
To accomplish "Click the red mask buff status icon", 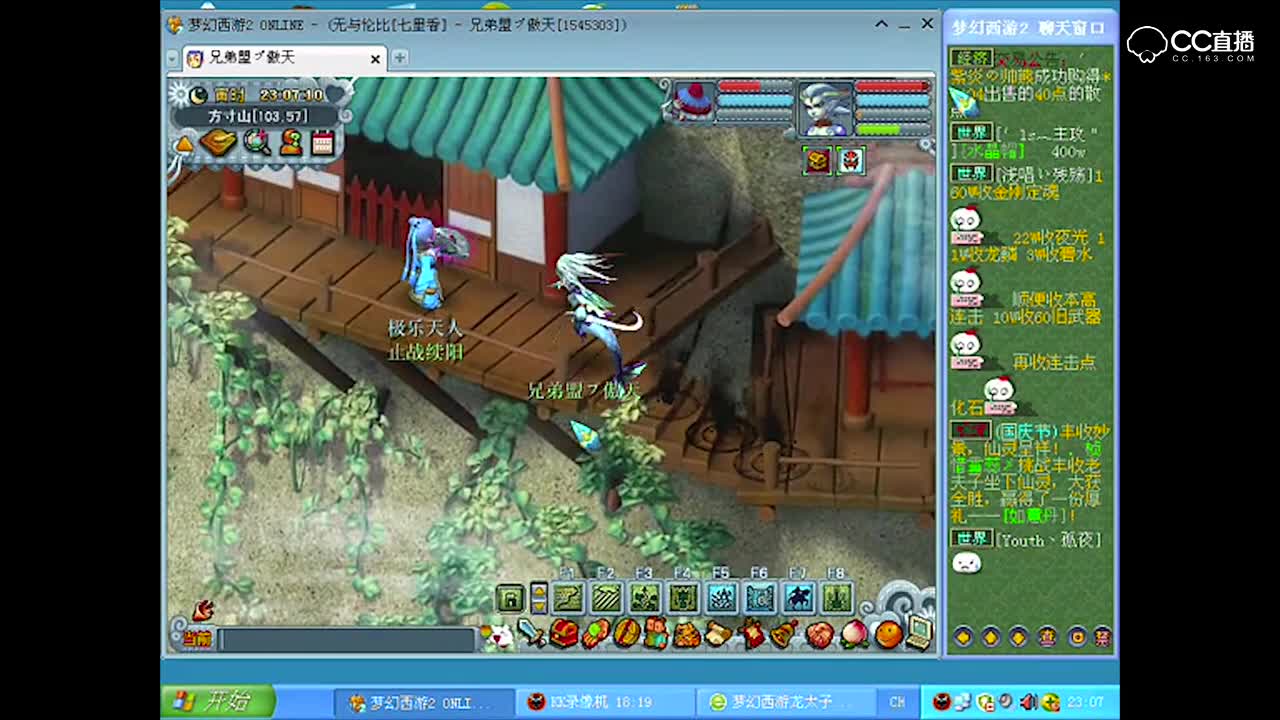I will (851, 160).
